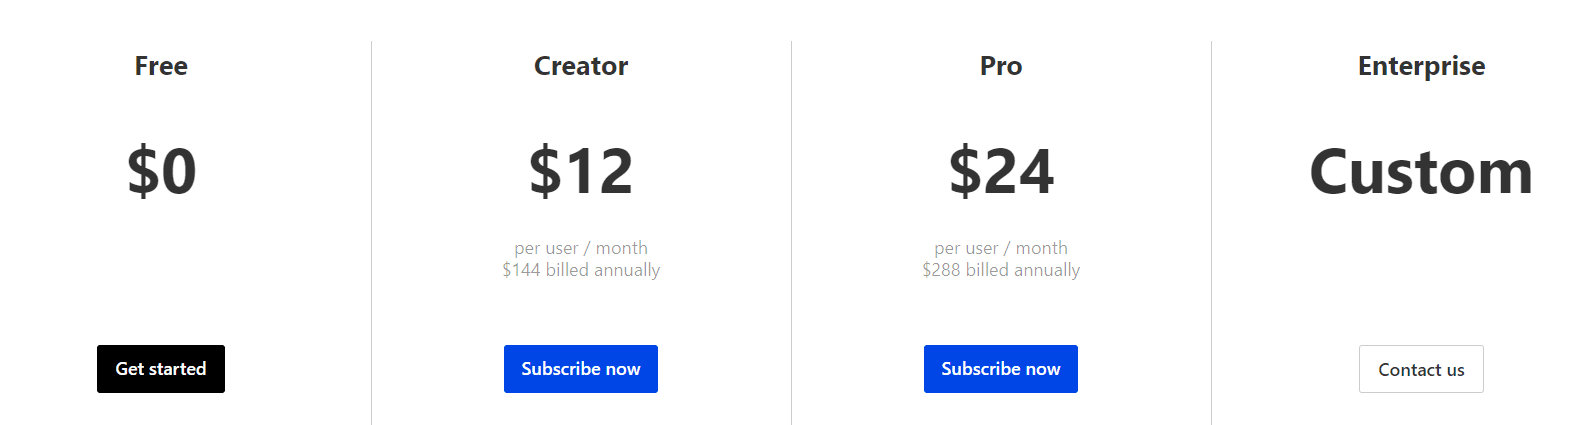
Task: Click the $0 price text
Action: tap(161, 171)
